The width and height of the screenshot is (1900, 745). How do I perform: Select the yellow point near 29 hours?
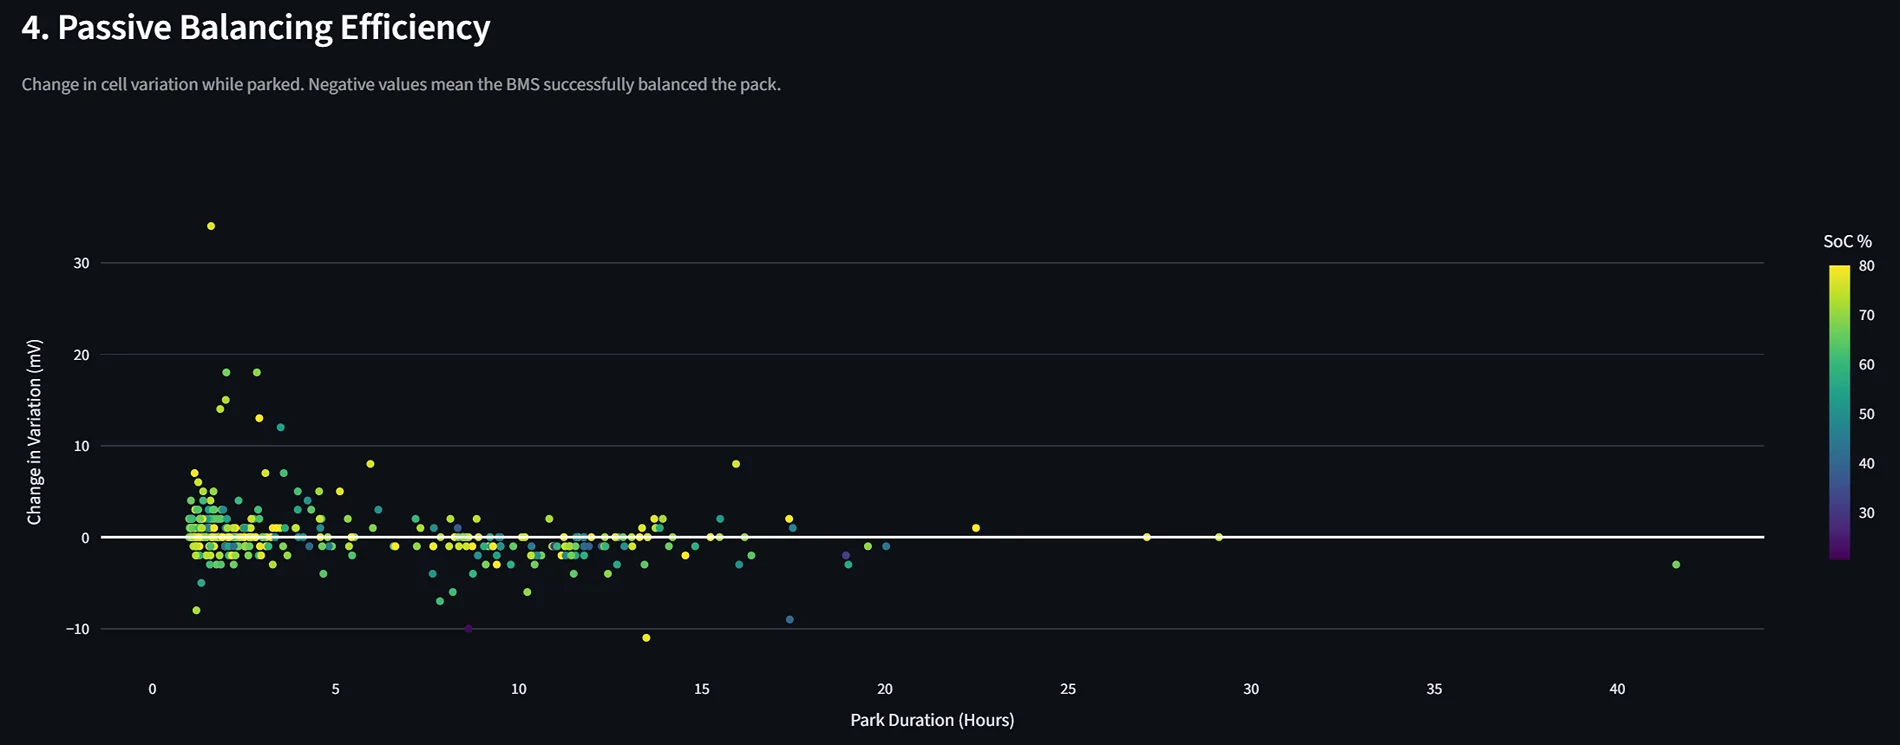(1219, 537)
